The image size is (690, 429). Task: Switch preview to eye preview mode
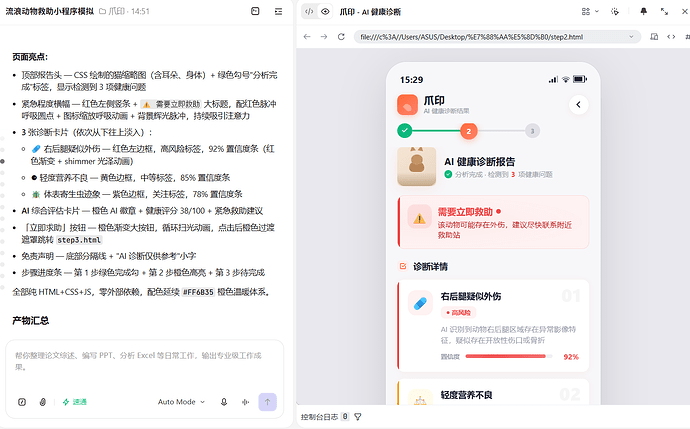tap(325, 11)
